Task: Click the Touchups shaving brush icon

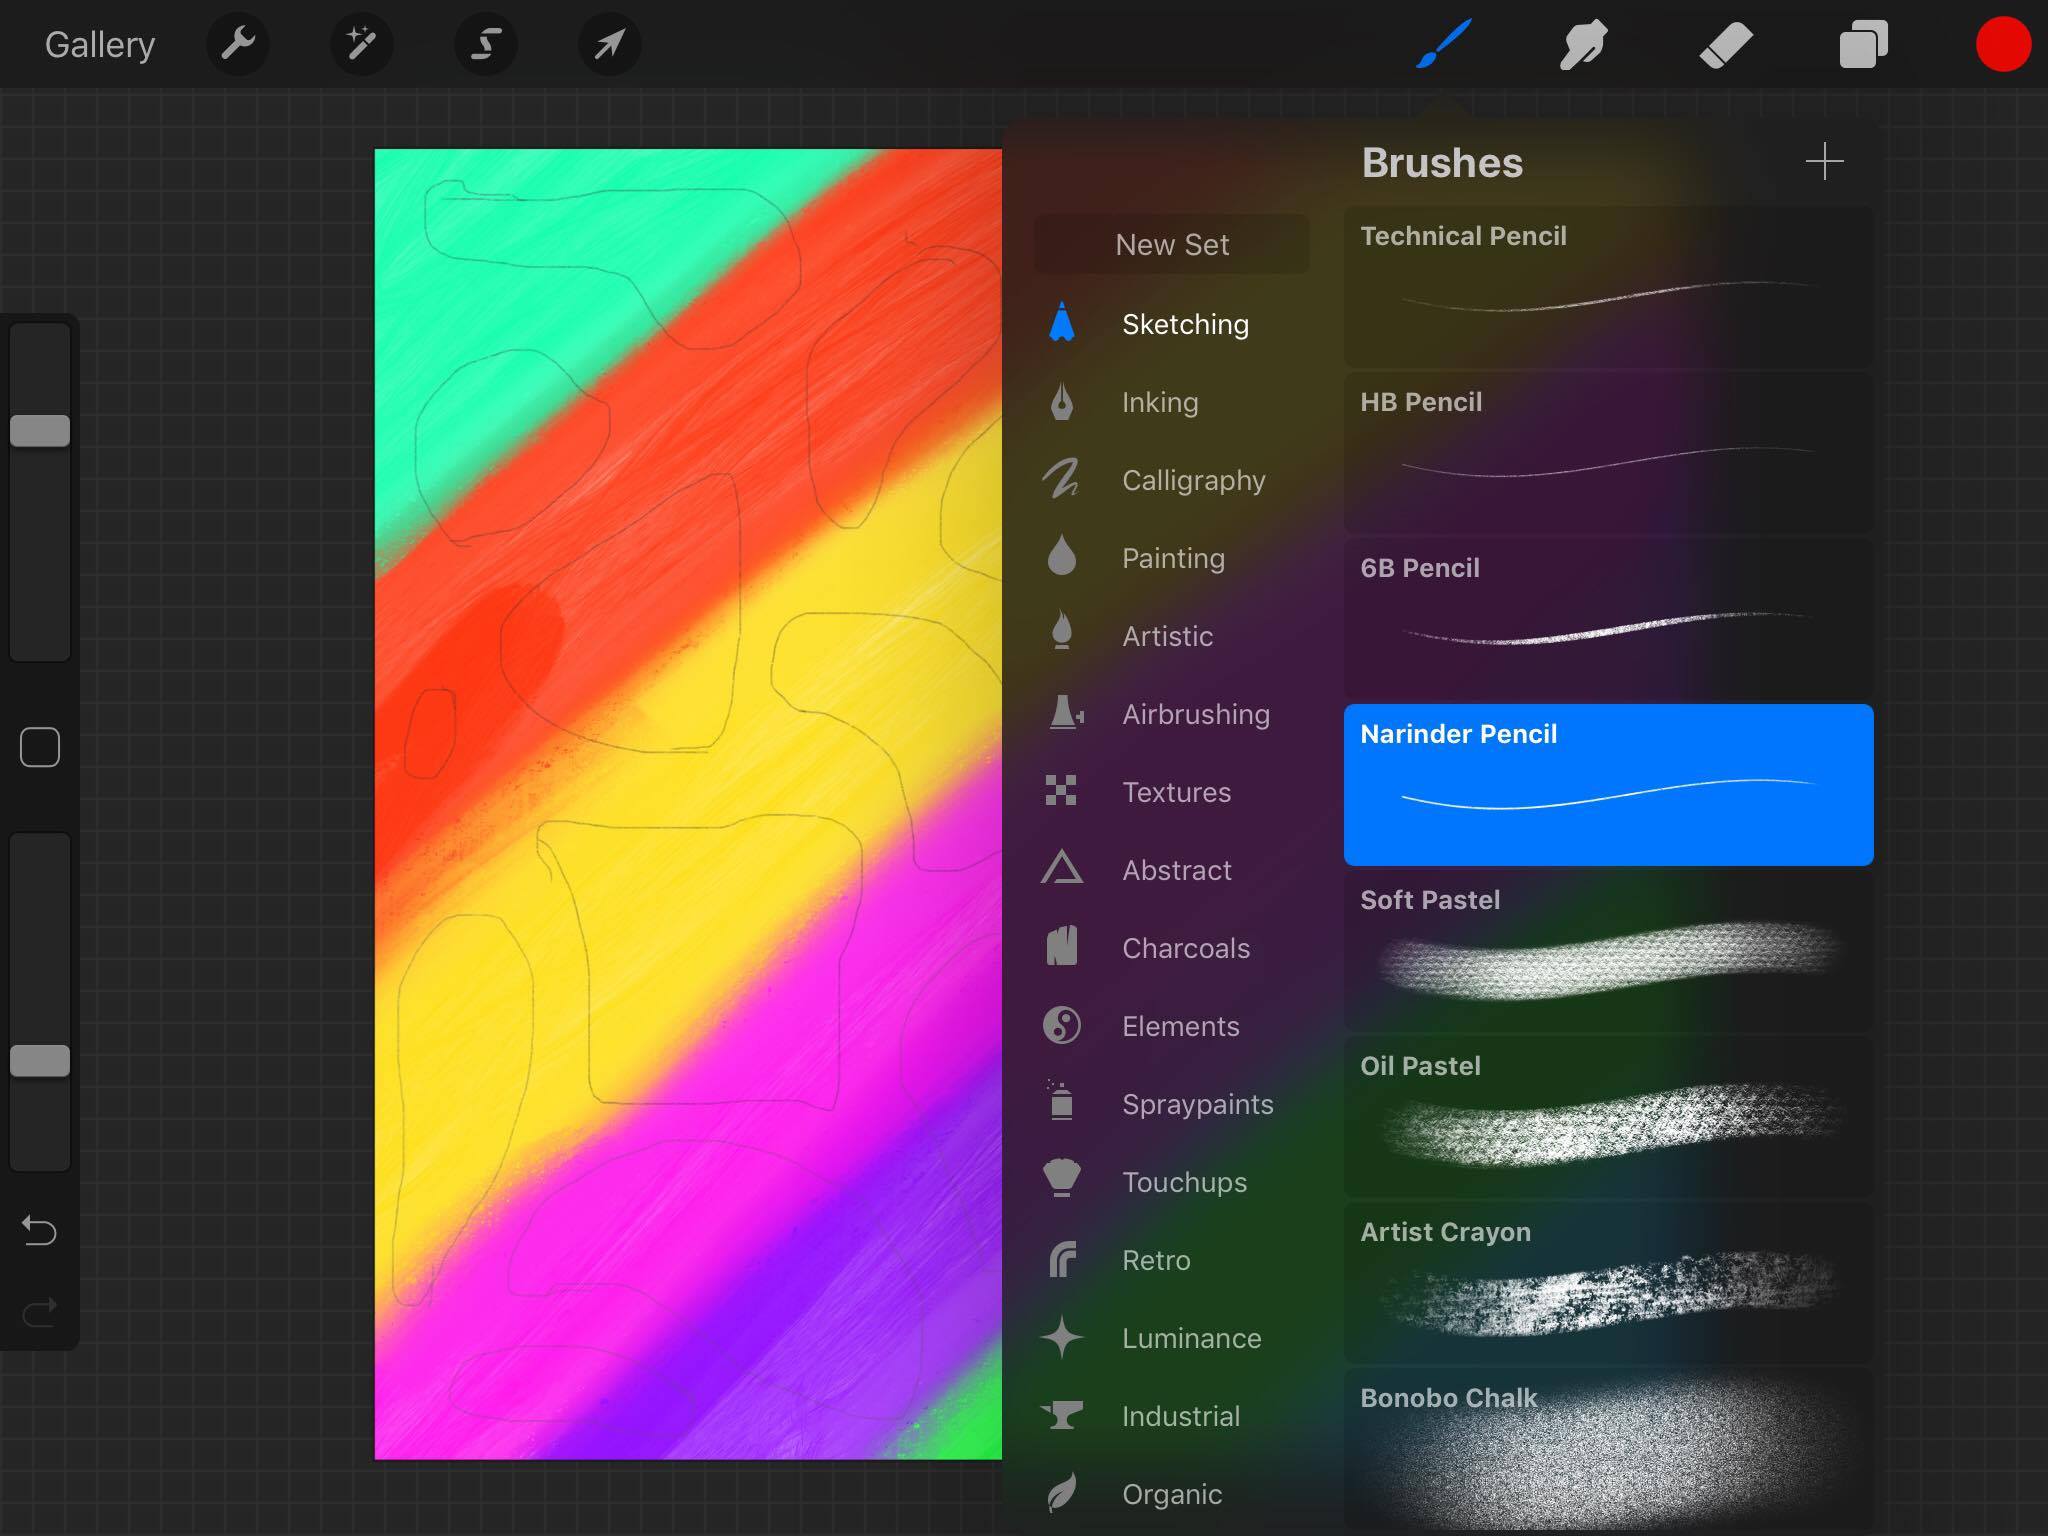Action: click(1062, 1178)
